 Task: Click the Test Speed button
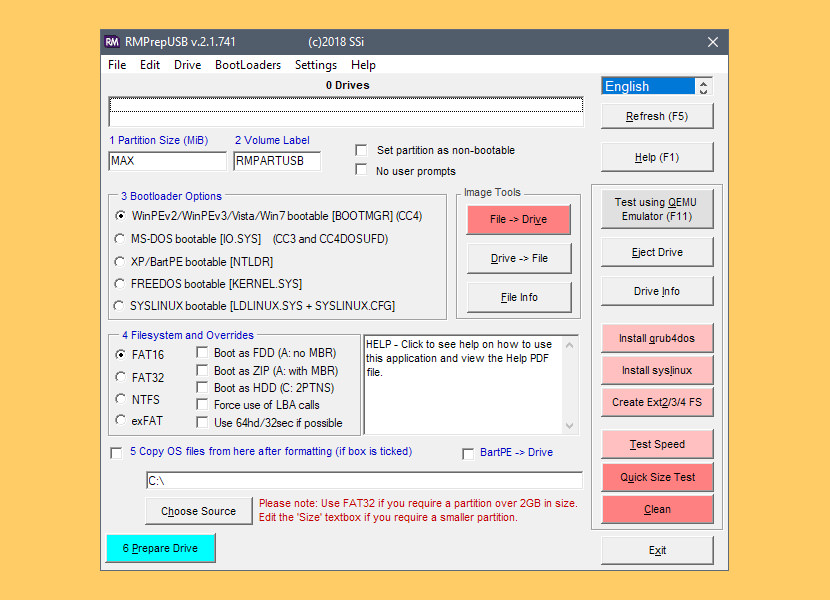(657, 444)
